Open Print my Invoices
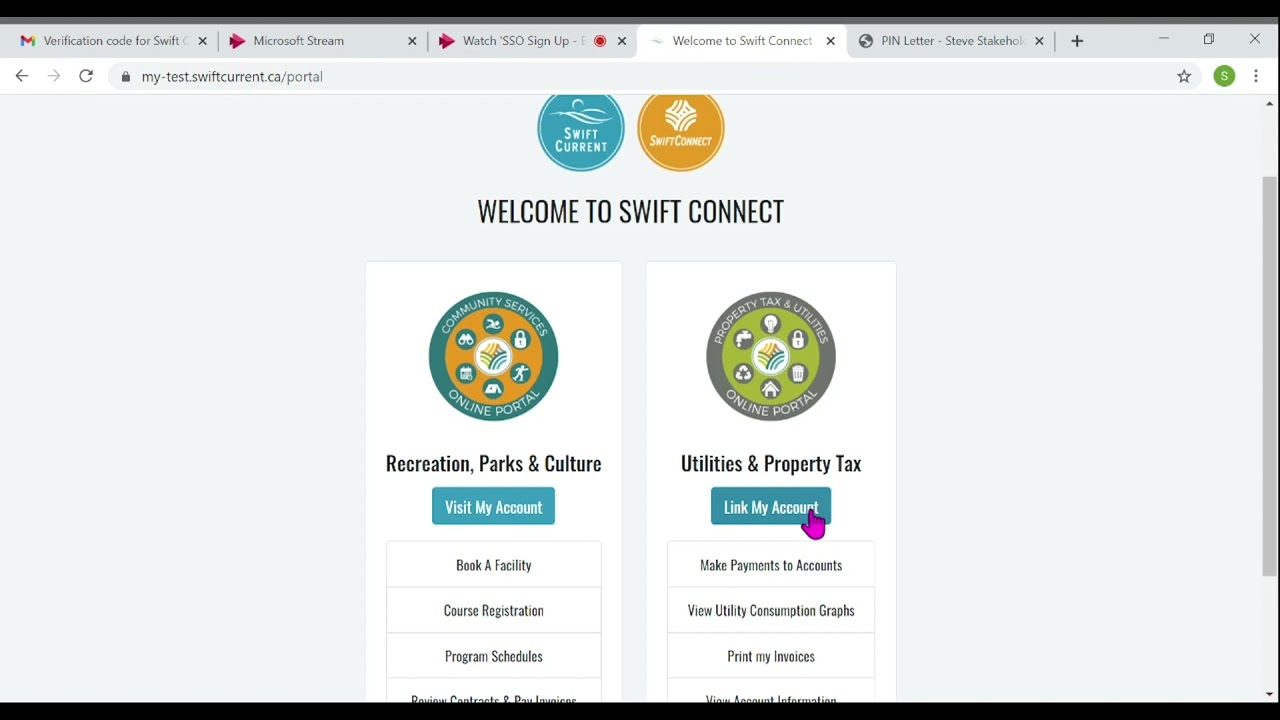 click(771, 656)
